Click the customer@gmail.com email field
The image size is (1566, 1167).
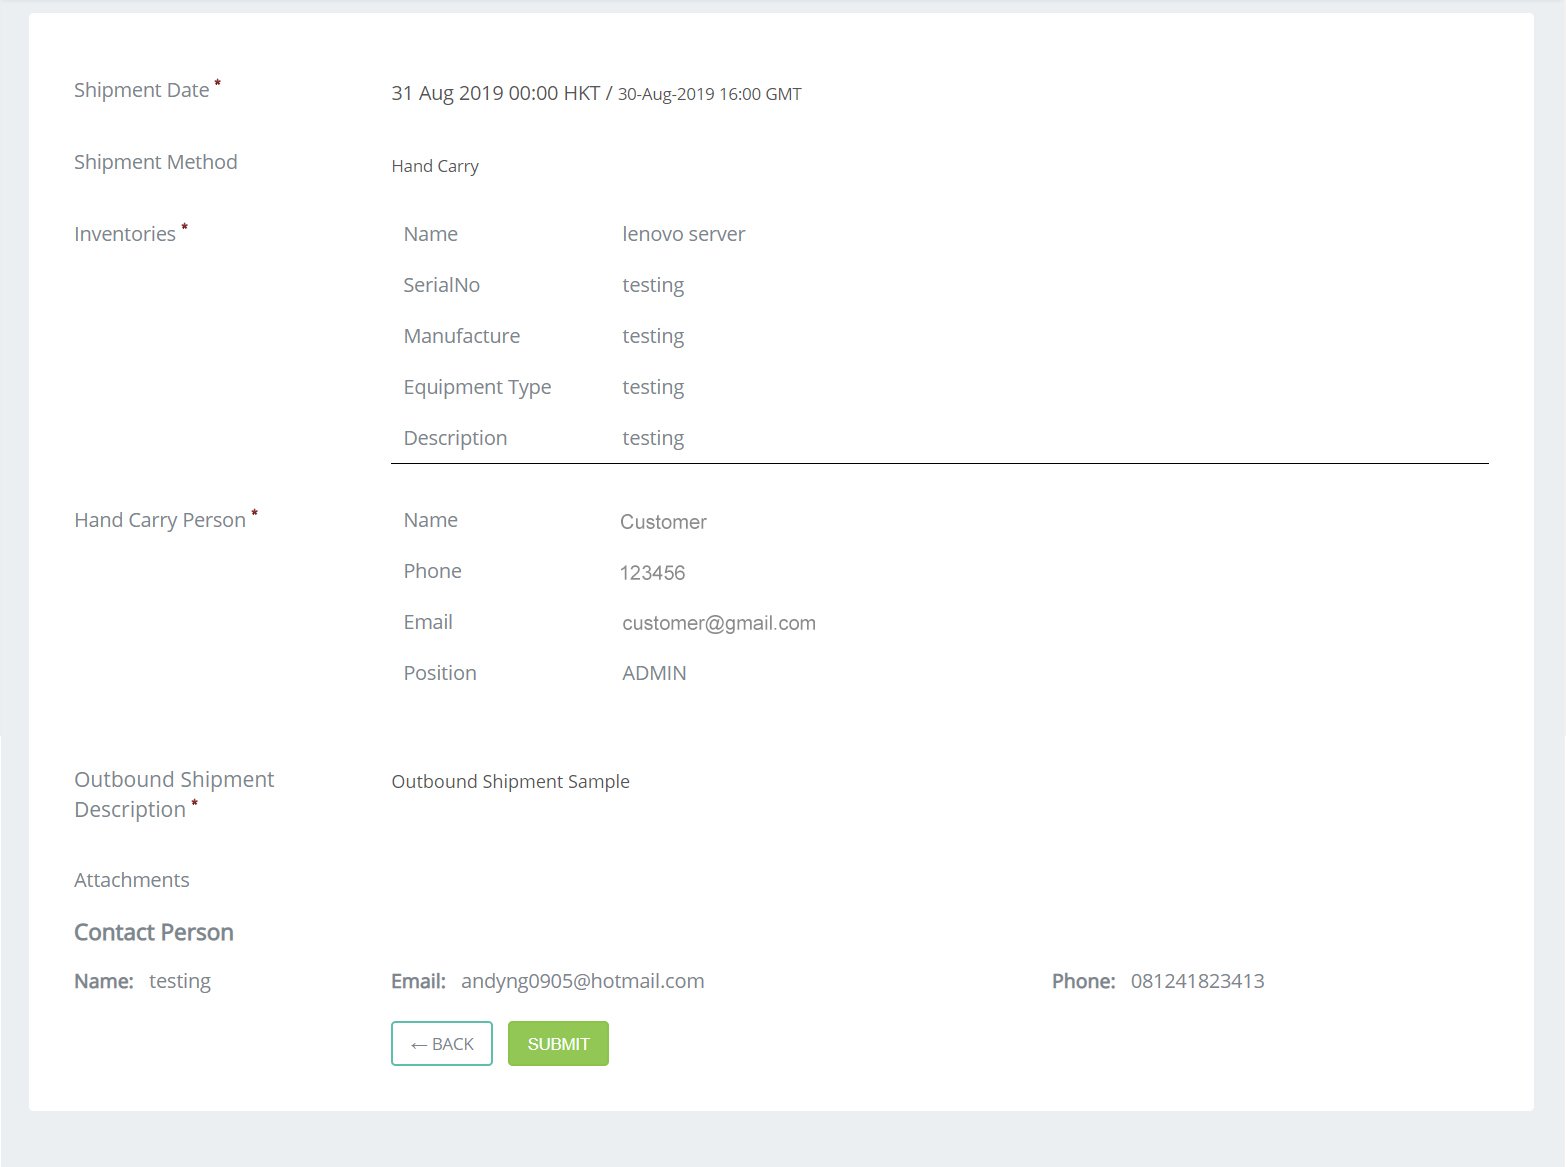tap(718, 623)
